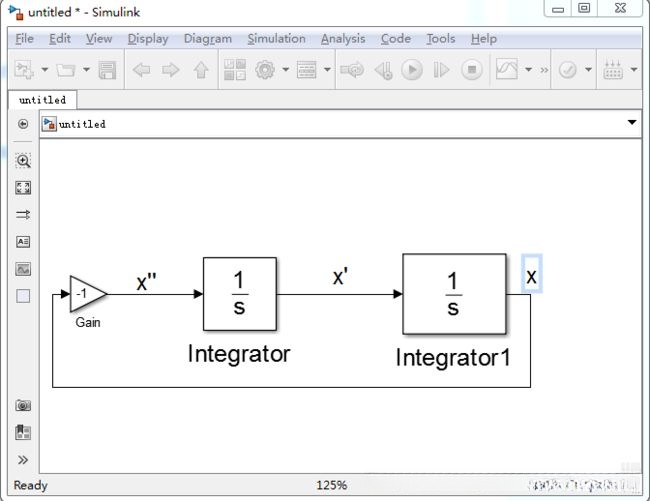Viewport: 650px width, 501px height.
Task: Open the New Model dropdown arrow
Action: coord(44,69)
